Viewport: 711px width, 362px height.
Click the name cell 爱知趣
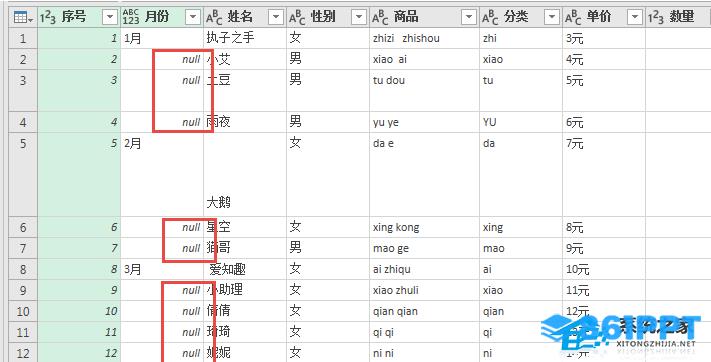coord(245,269)
